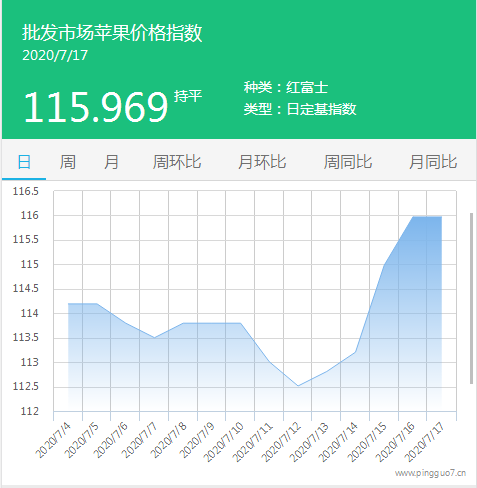Select the 日 daily tab
The width and height of the screenshot is (477, 488).
(x=24, y=162)
